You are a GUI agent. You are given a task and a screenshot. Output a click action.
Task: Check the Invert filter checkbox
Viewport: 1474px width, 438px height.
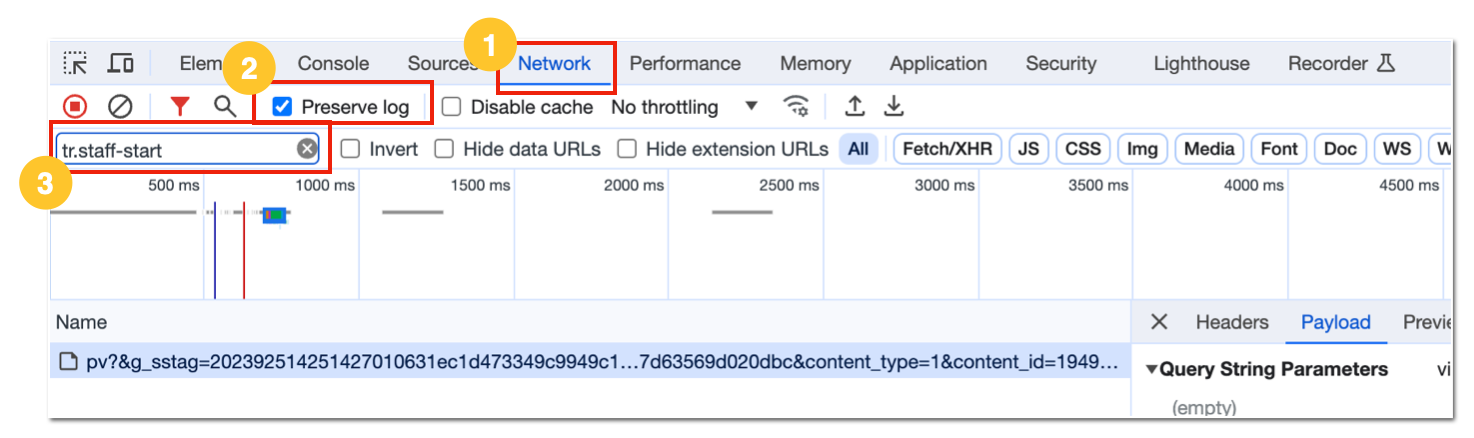click(x=350, y=149)
